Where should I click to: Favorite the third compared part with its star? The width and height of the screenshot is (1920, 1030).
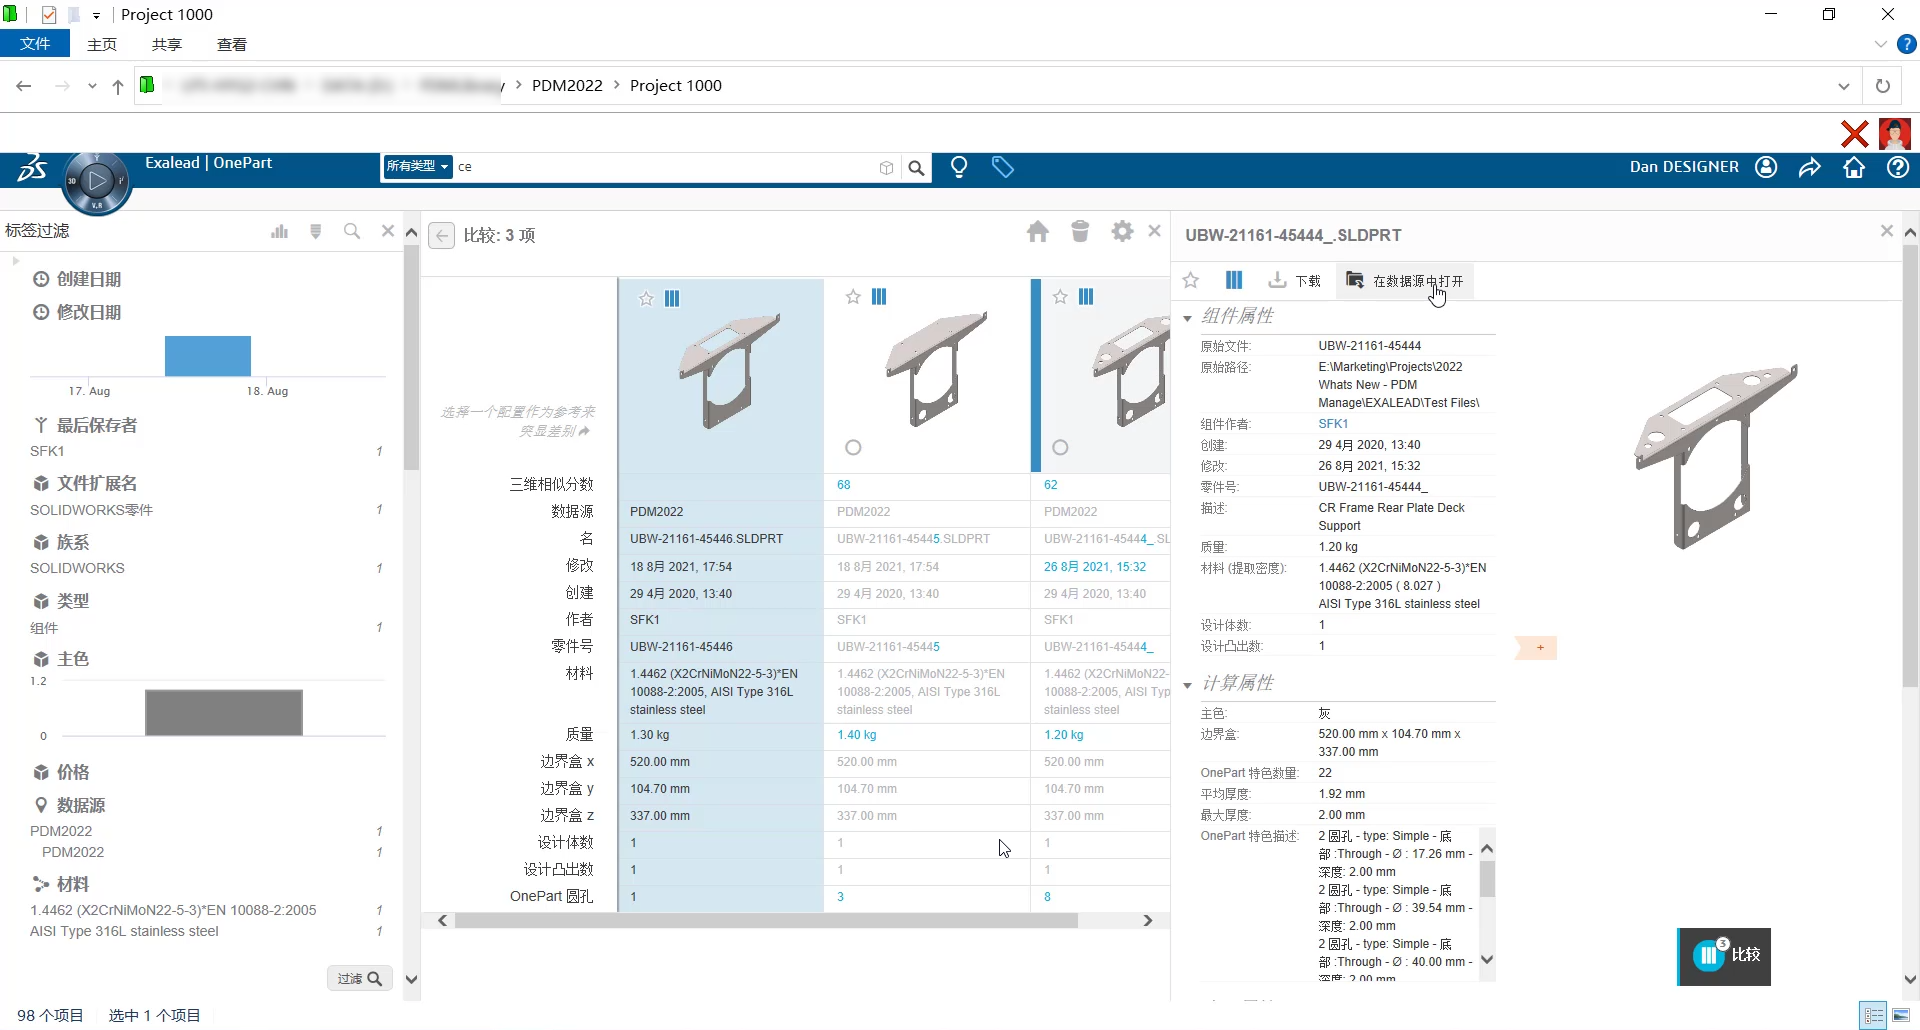(1060, 297)
